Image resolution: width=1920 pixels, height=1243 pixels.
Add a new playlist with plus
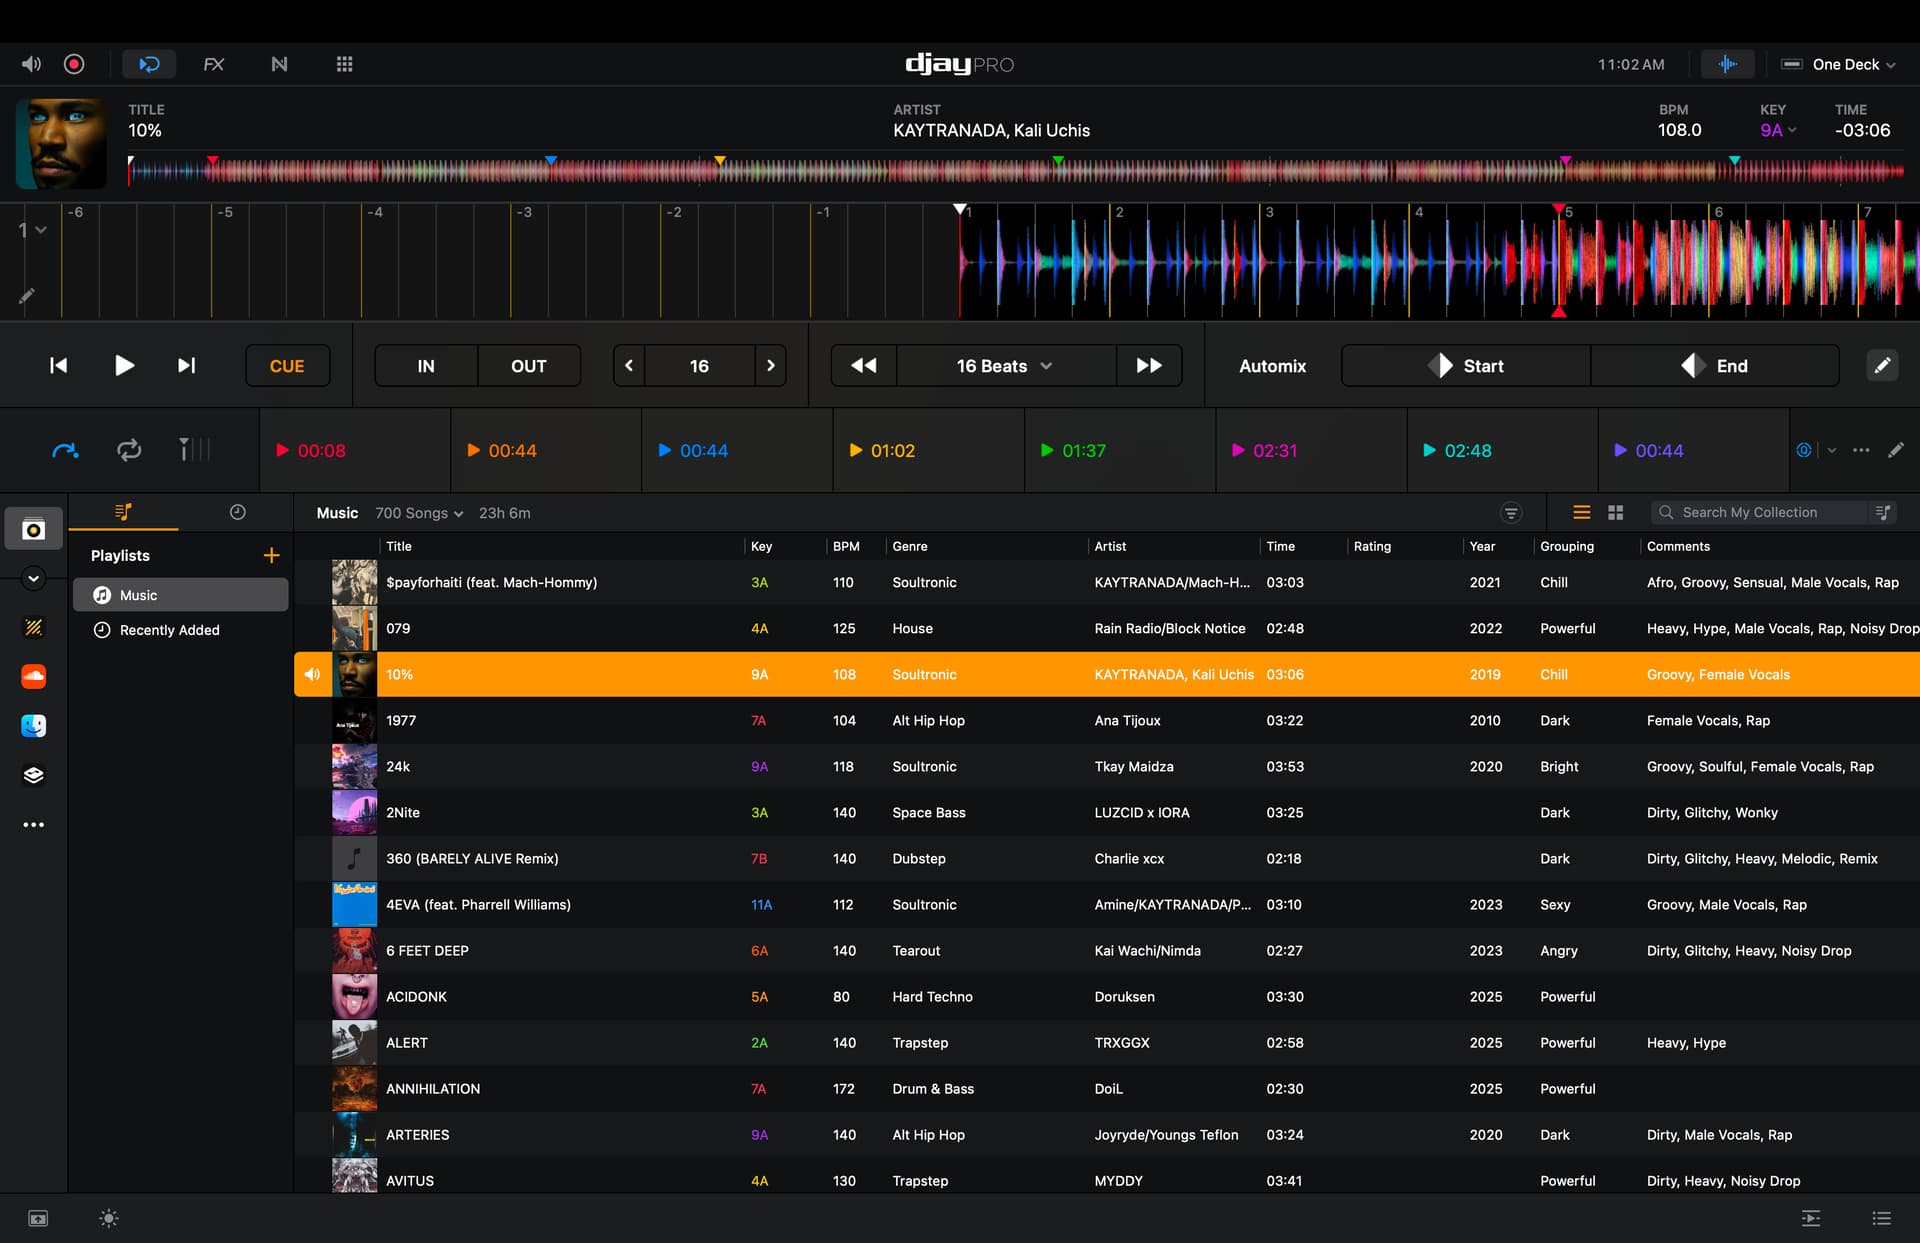(x=271, y=555)
